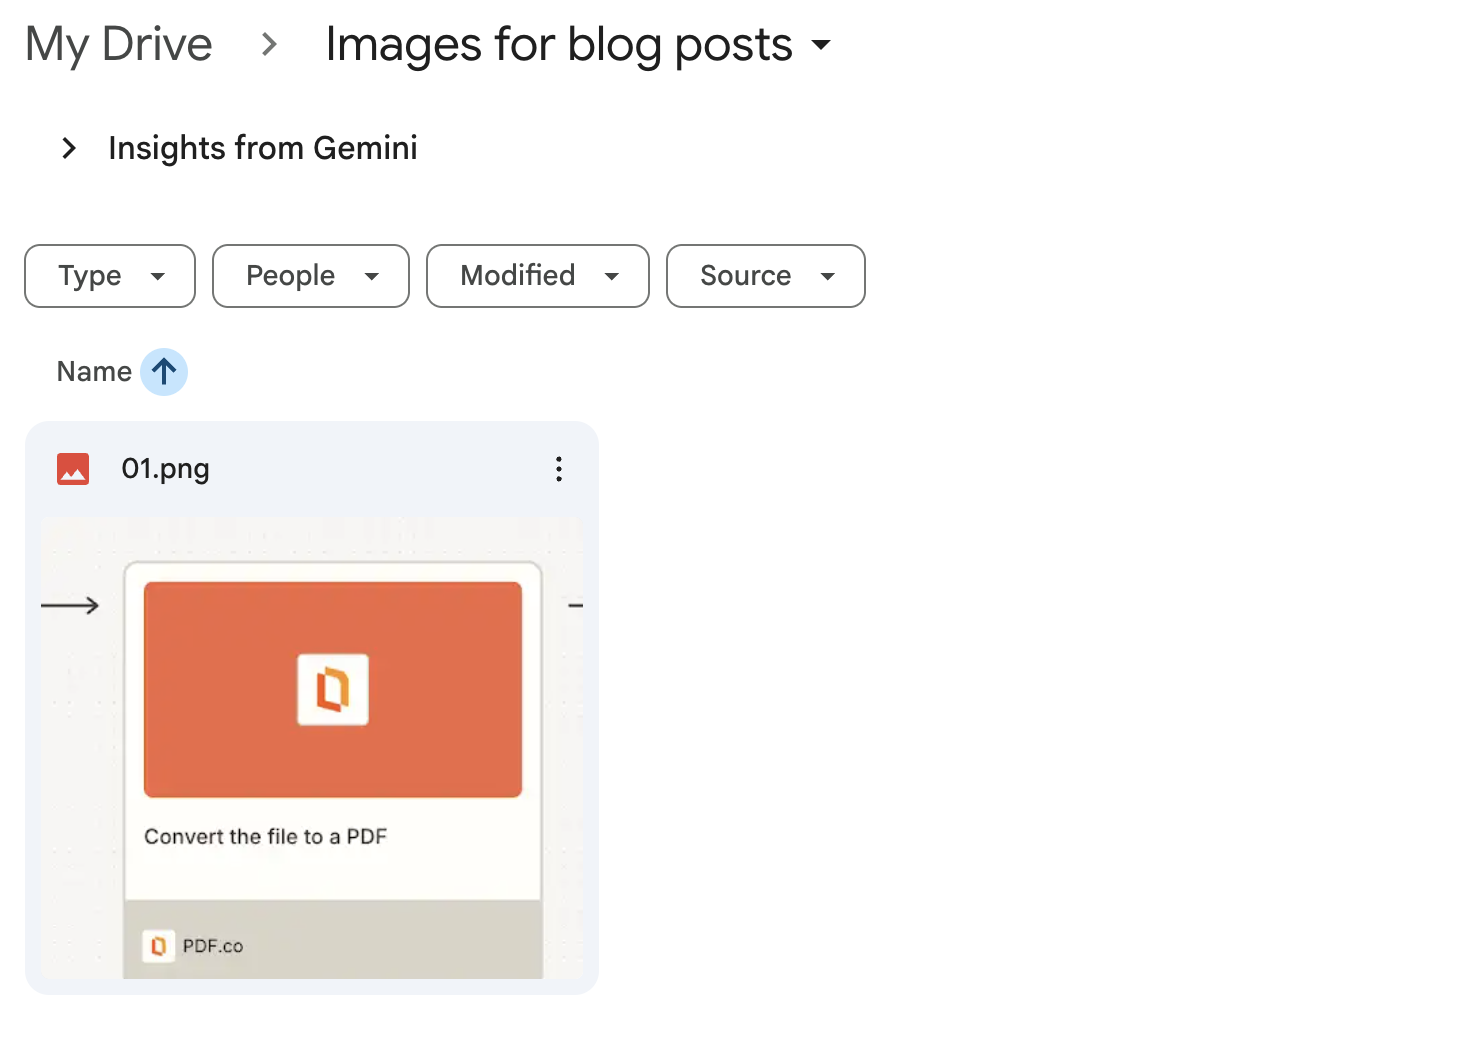Open the three-dot options menu for 01.png
This screenshot has width=1468, height=1054.
pyautogui.click(x=558, y=468)
